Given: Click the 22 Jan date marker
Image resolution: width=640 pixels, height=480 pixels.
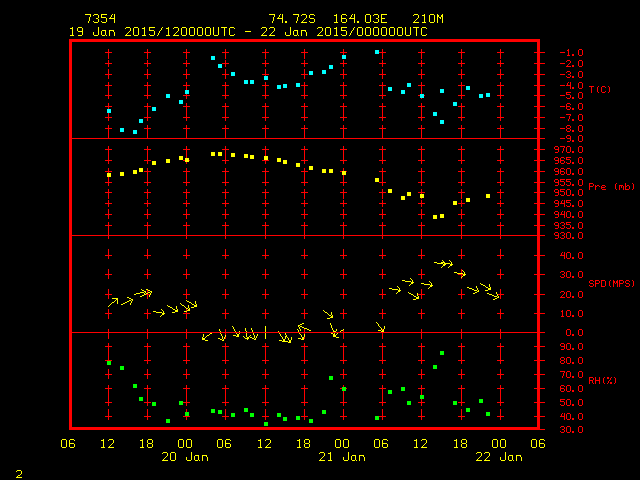Looking at the screenshot, I should 498,457.
